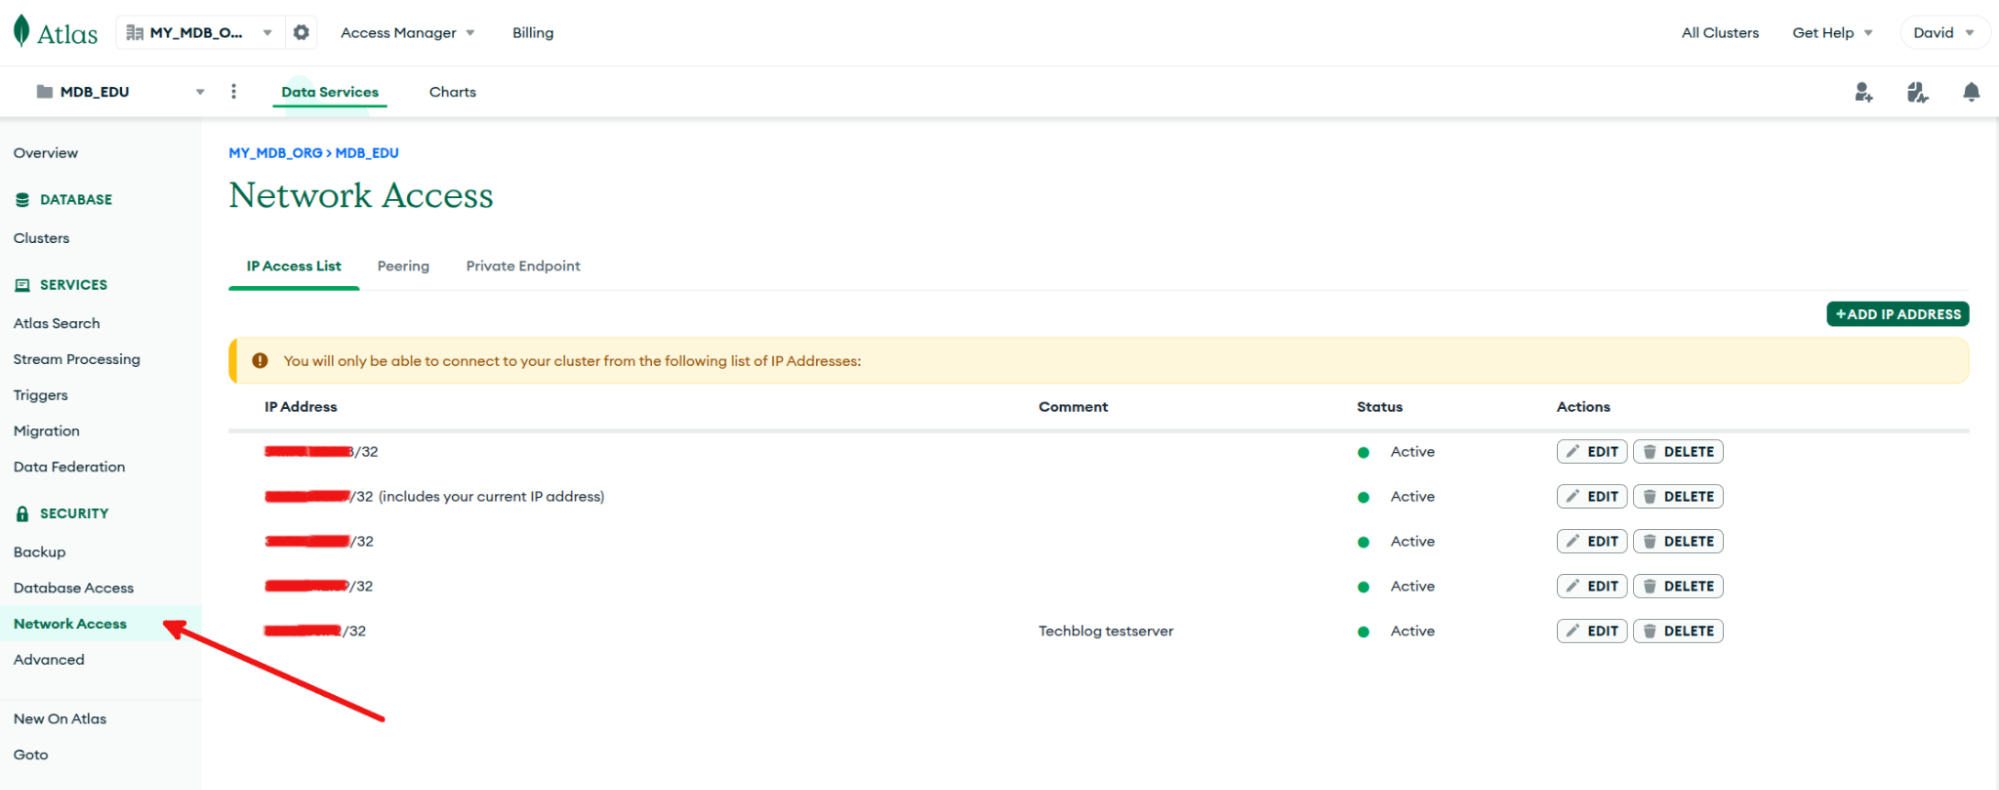Click the MDB_EDU folder icon
Viewport: 1999px width, 790px height.
[45, 91]
